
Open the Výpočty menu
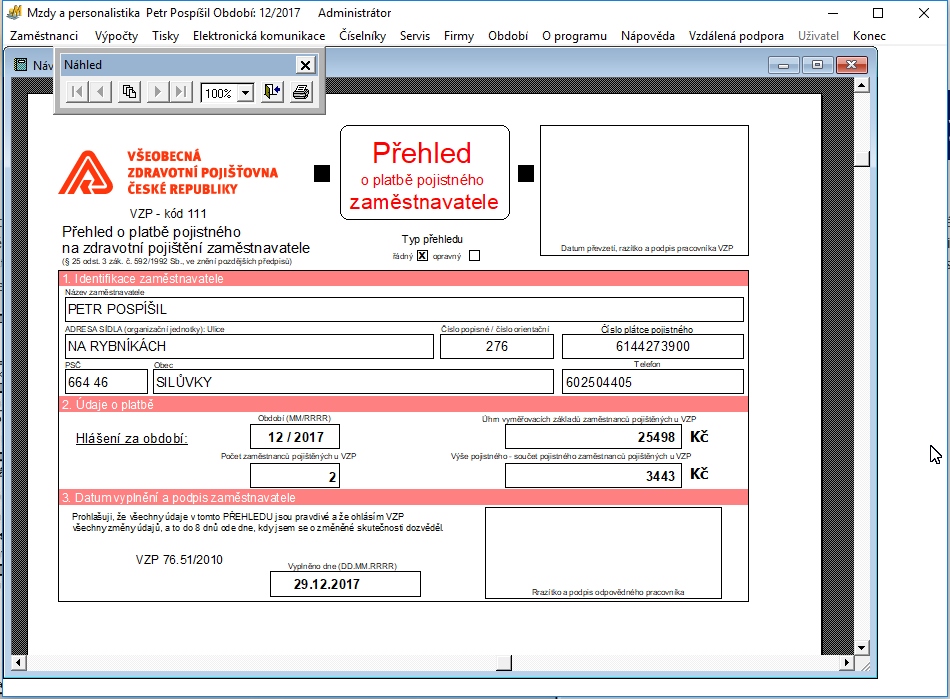click(116, 36)
